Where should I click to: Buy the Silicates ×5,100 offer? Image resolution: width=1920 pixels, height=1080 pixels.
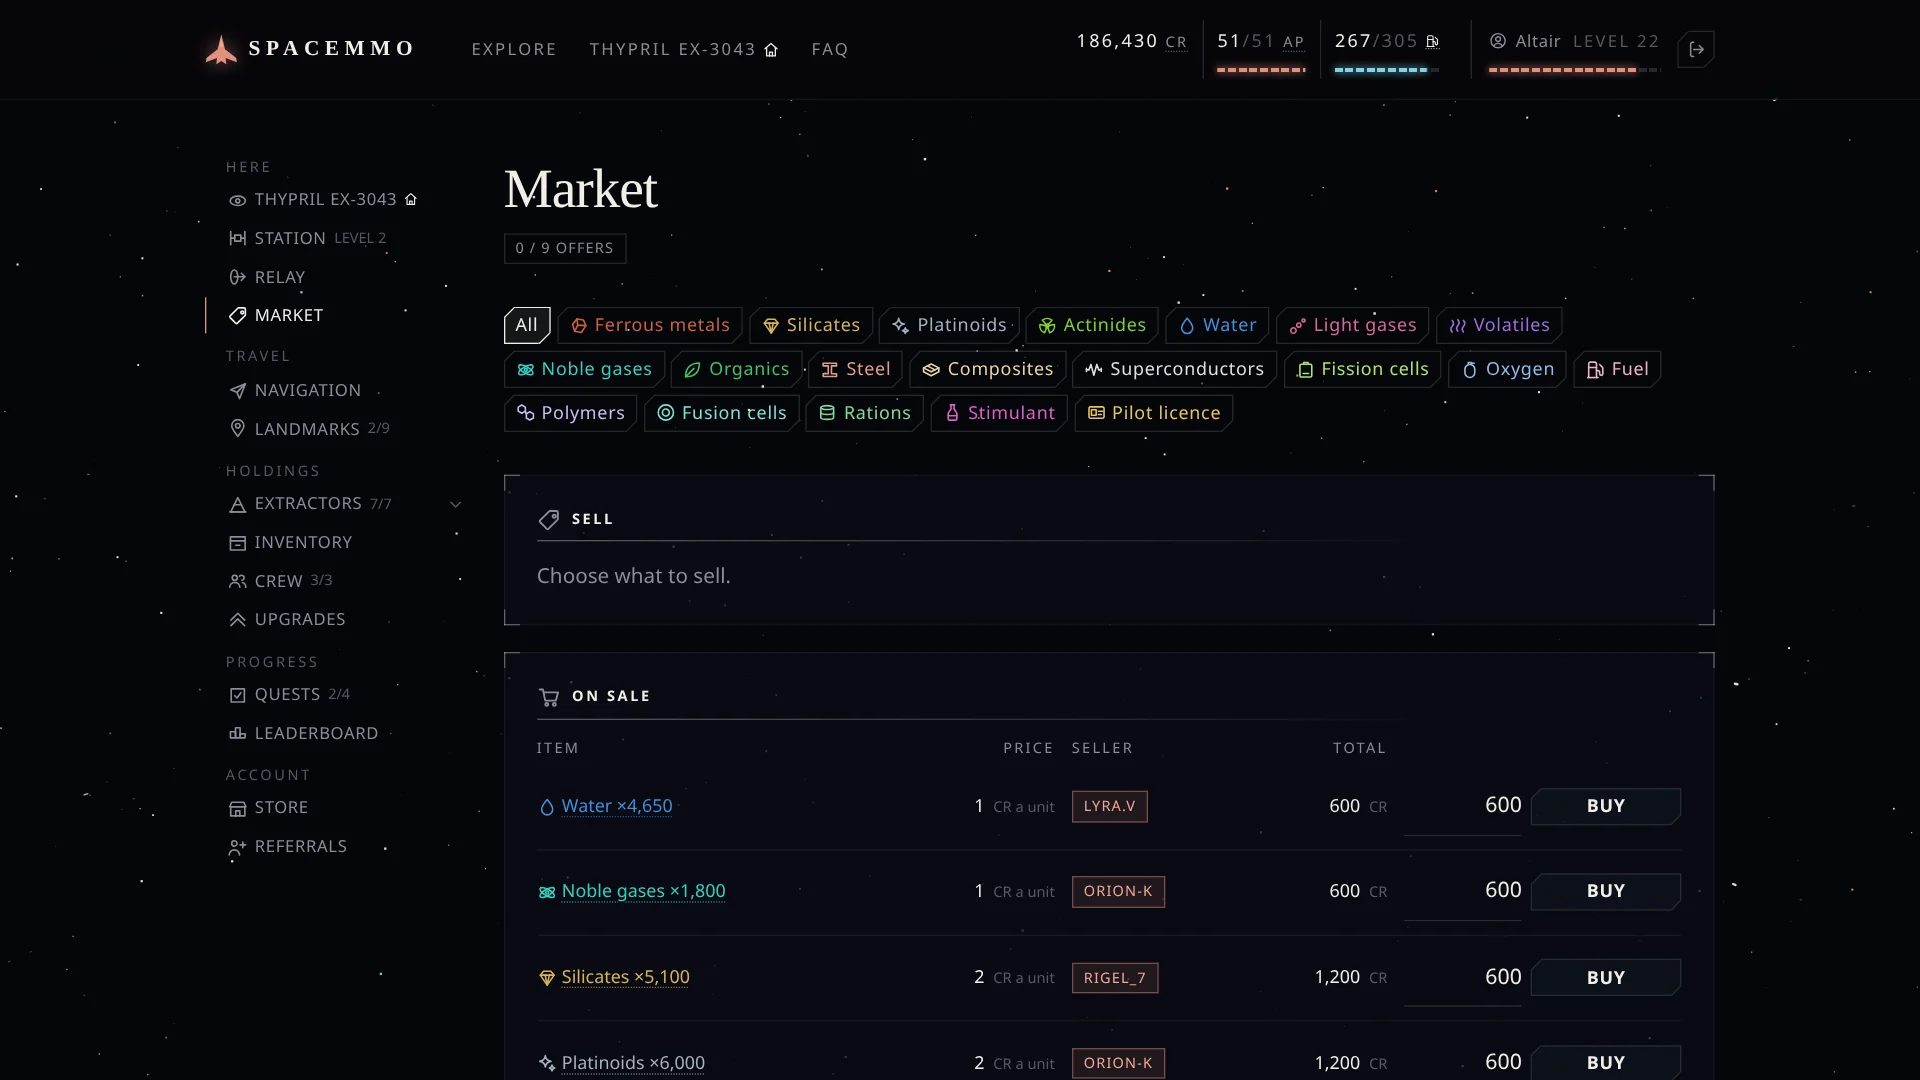1606,978
